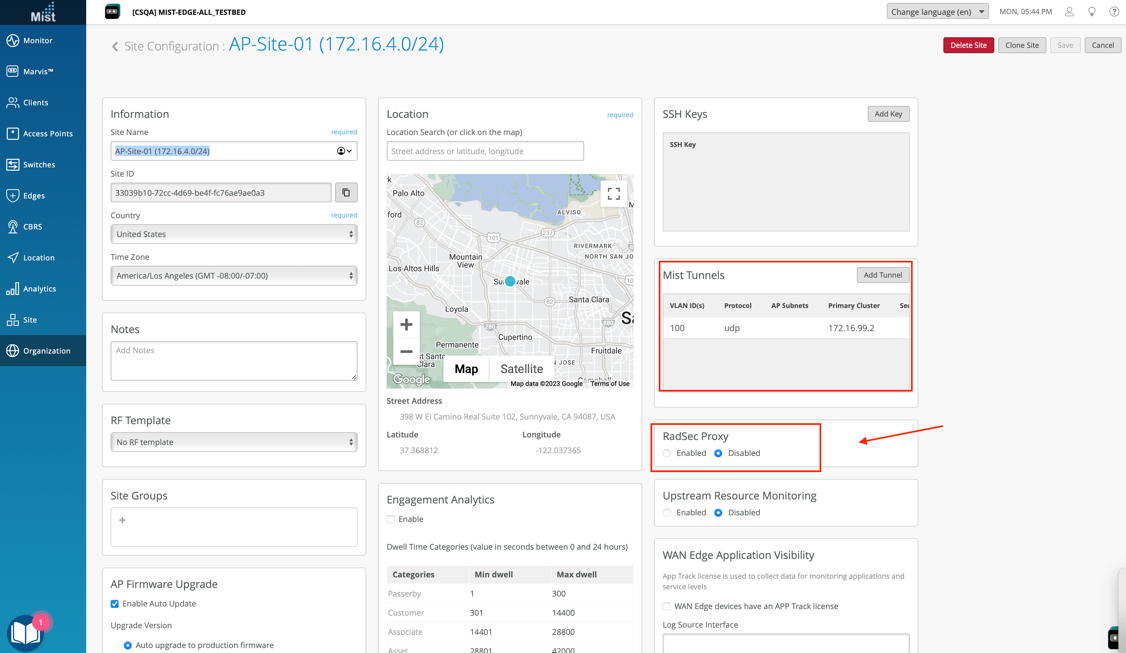This screenshot has width=1126, height=653.
Task: Open the RF Template dropdown
Action: coord(233,442)
